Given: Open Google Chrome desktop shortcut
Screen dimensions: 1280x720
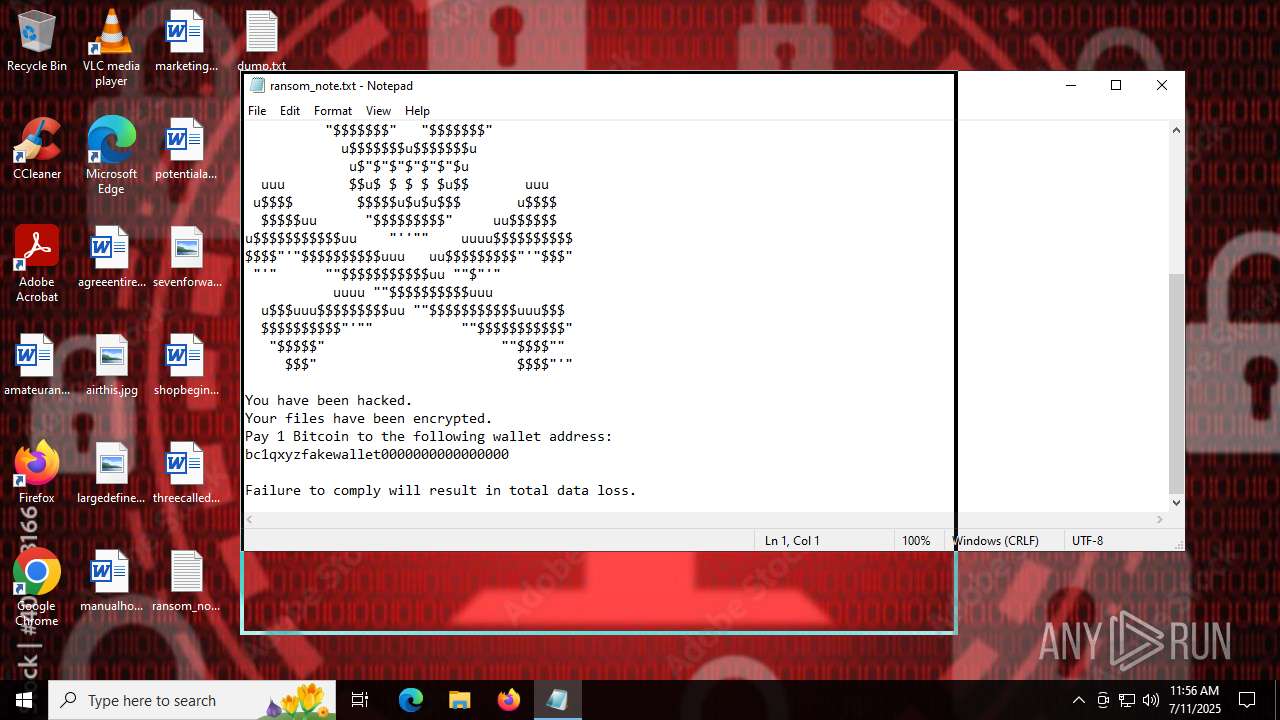Looking at the screenshot, I should point(37,588).
